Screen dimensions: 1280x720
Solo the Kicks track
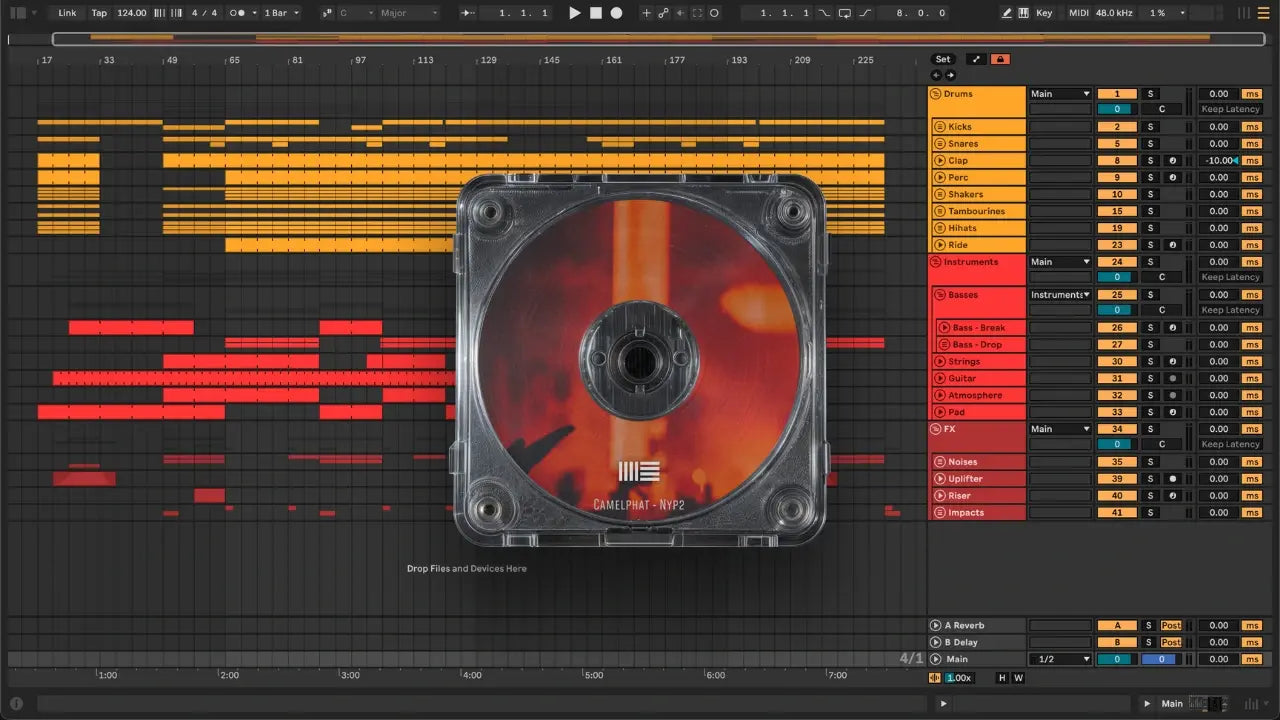pyautogui.click(x=1150, y=127)
